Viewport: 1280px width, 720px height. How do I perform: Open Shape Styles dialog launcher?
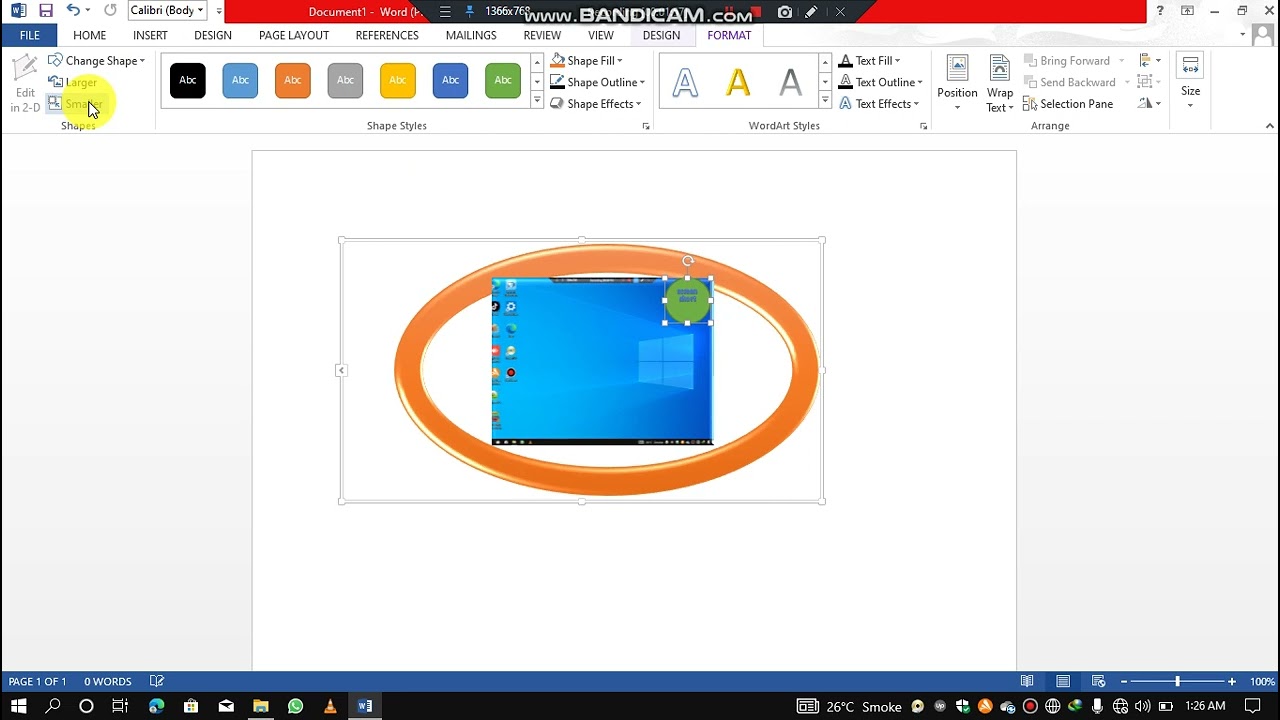click(646, 126)
